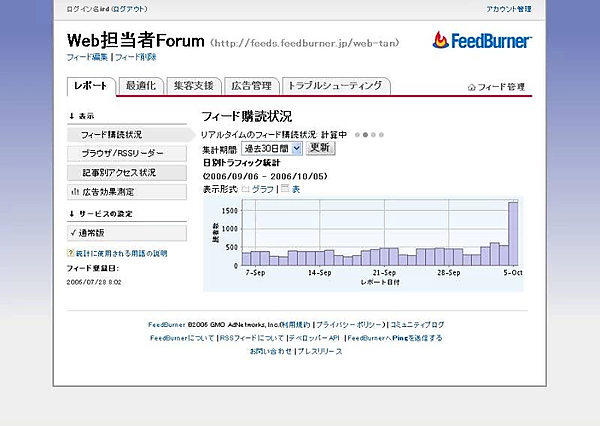The height and width of the screenshot is (426, 600).
Task: Switch to the 最適化 tab
Action: pos(139,86)
